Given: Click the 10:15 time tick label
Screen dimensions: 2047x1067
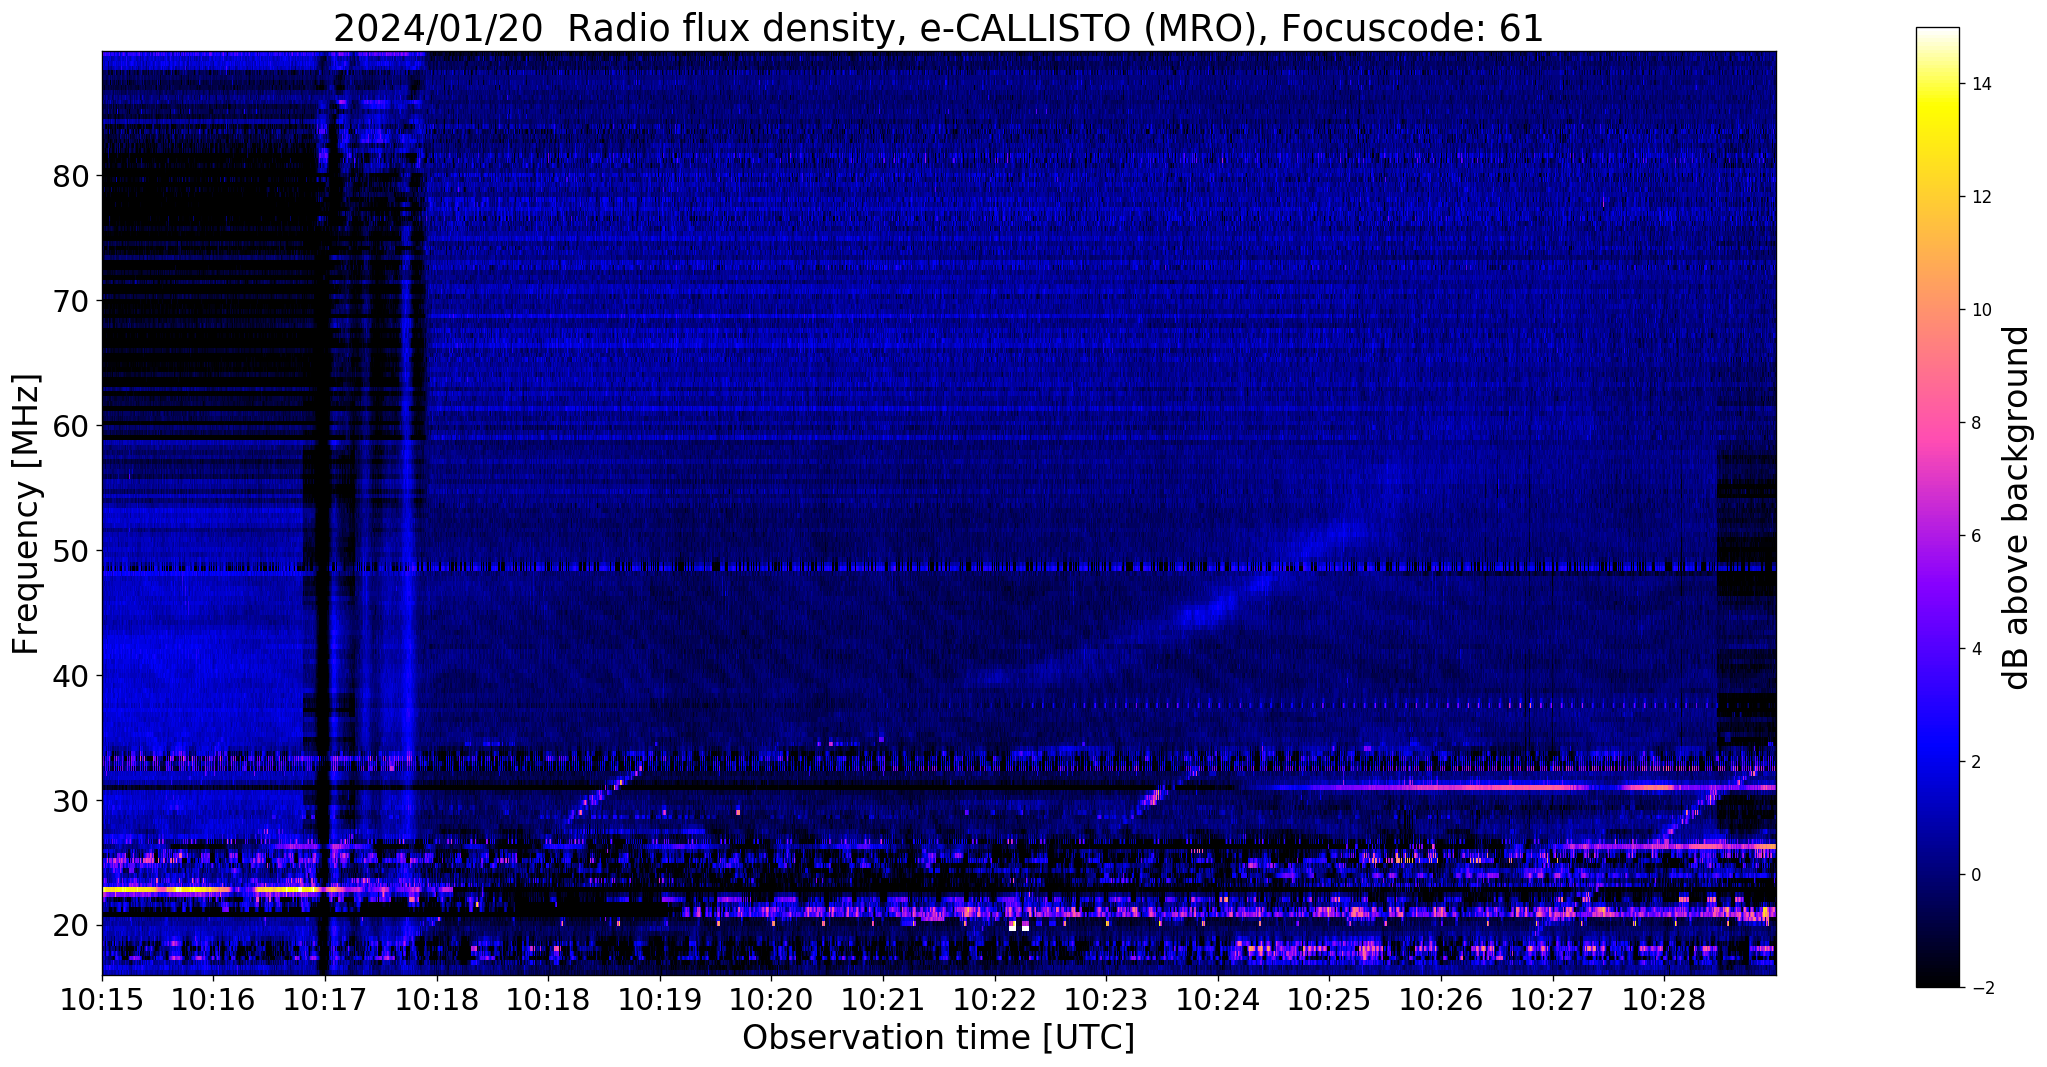Looking at the screenshot, I should [102, 1000].
